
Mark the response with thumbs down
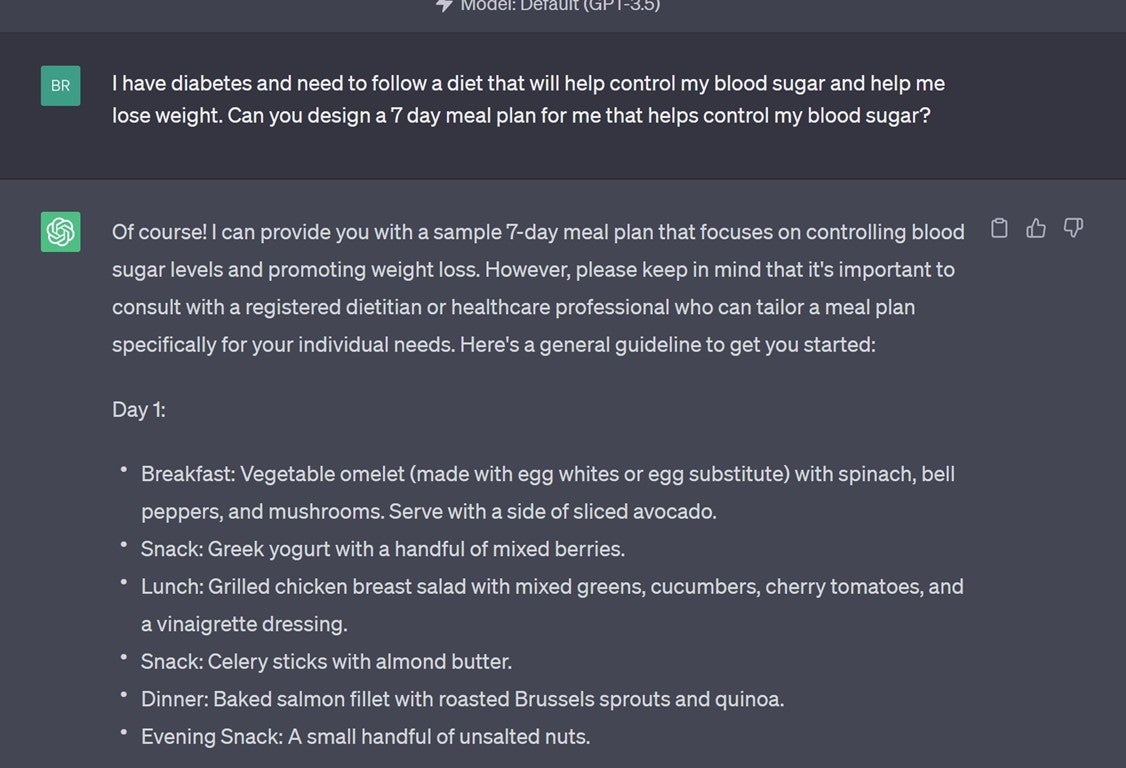[1073, 229]
